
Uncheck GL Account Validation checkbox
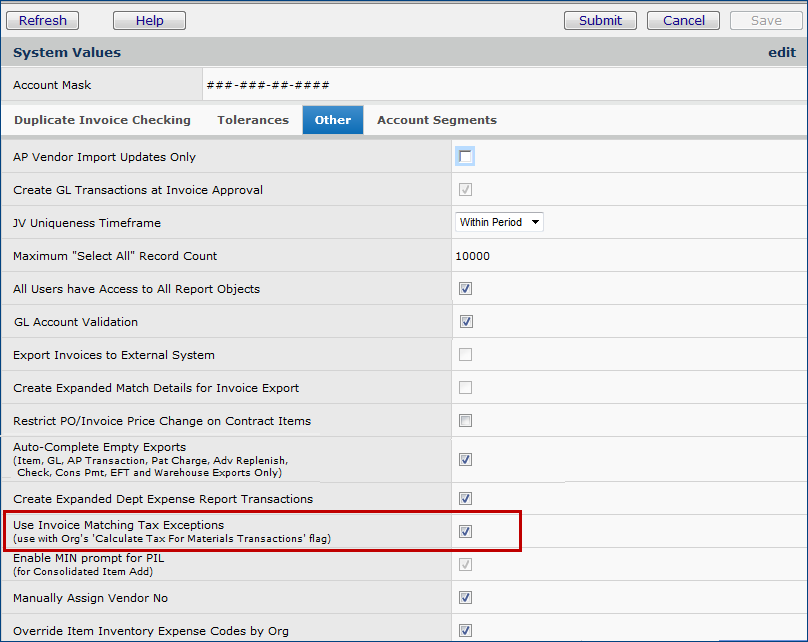coord(466,322)
